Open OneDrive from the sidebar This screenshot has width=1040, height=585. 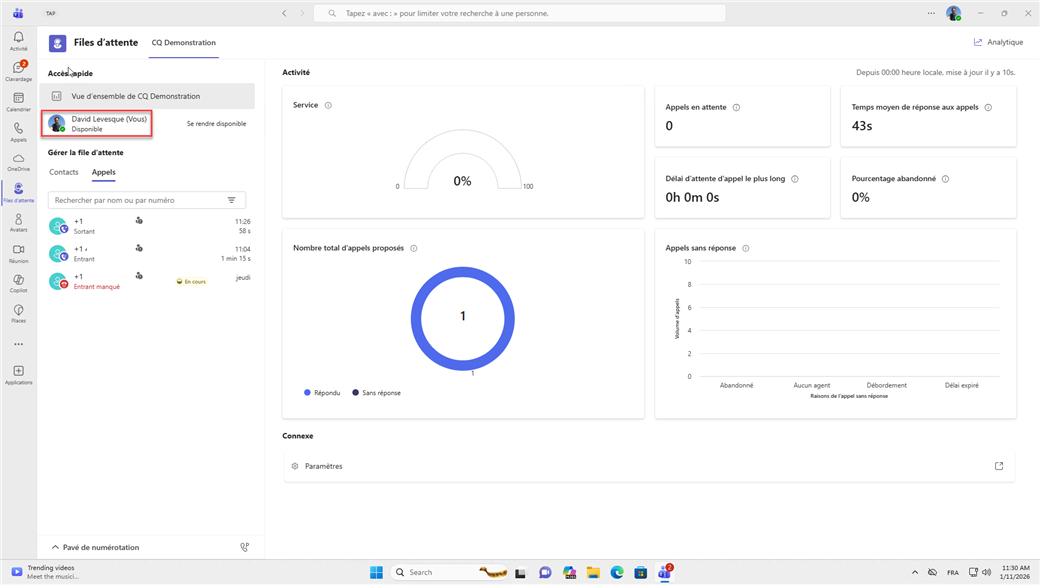click(18, 162)
